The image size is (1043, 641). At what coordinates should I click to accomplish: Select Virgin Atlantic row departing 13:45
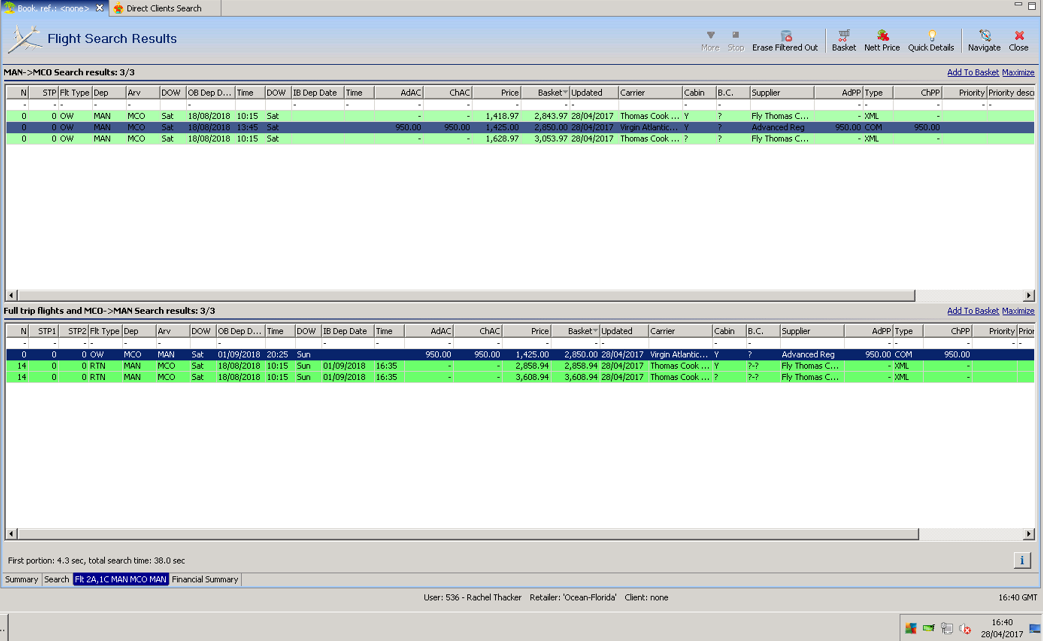[x=520, y=127]
